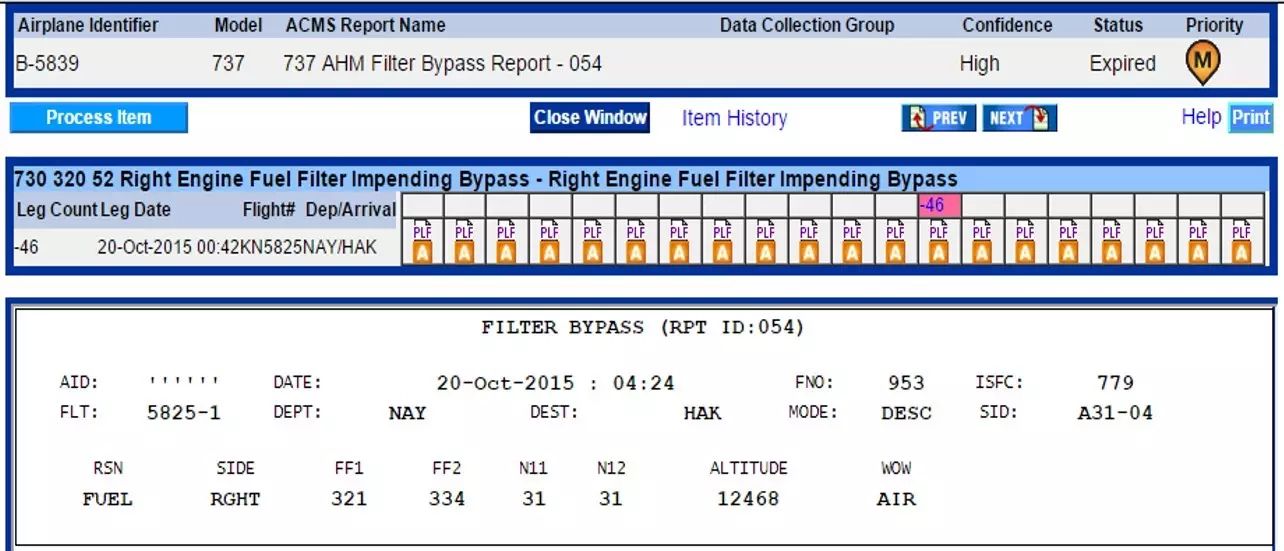
Task: Click the FILTER BYPASS (RPT ID:054) heading
Action: click(643, 328)
